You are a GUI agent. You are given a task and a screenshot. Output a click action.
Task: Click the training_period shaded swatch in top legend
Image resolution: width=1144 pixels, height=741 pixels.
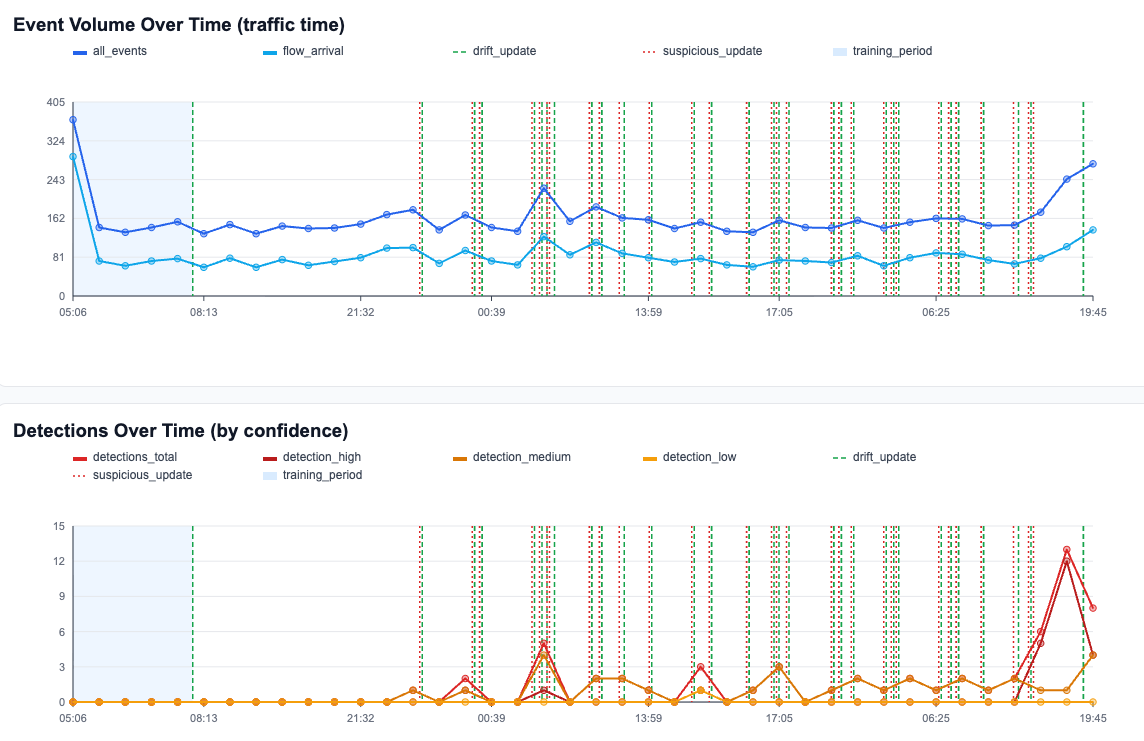pyautogui.click(x=840, y=51)
